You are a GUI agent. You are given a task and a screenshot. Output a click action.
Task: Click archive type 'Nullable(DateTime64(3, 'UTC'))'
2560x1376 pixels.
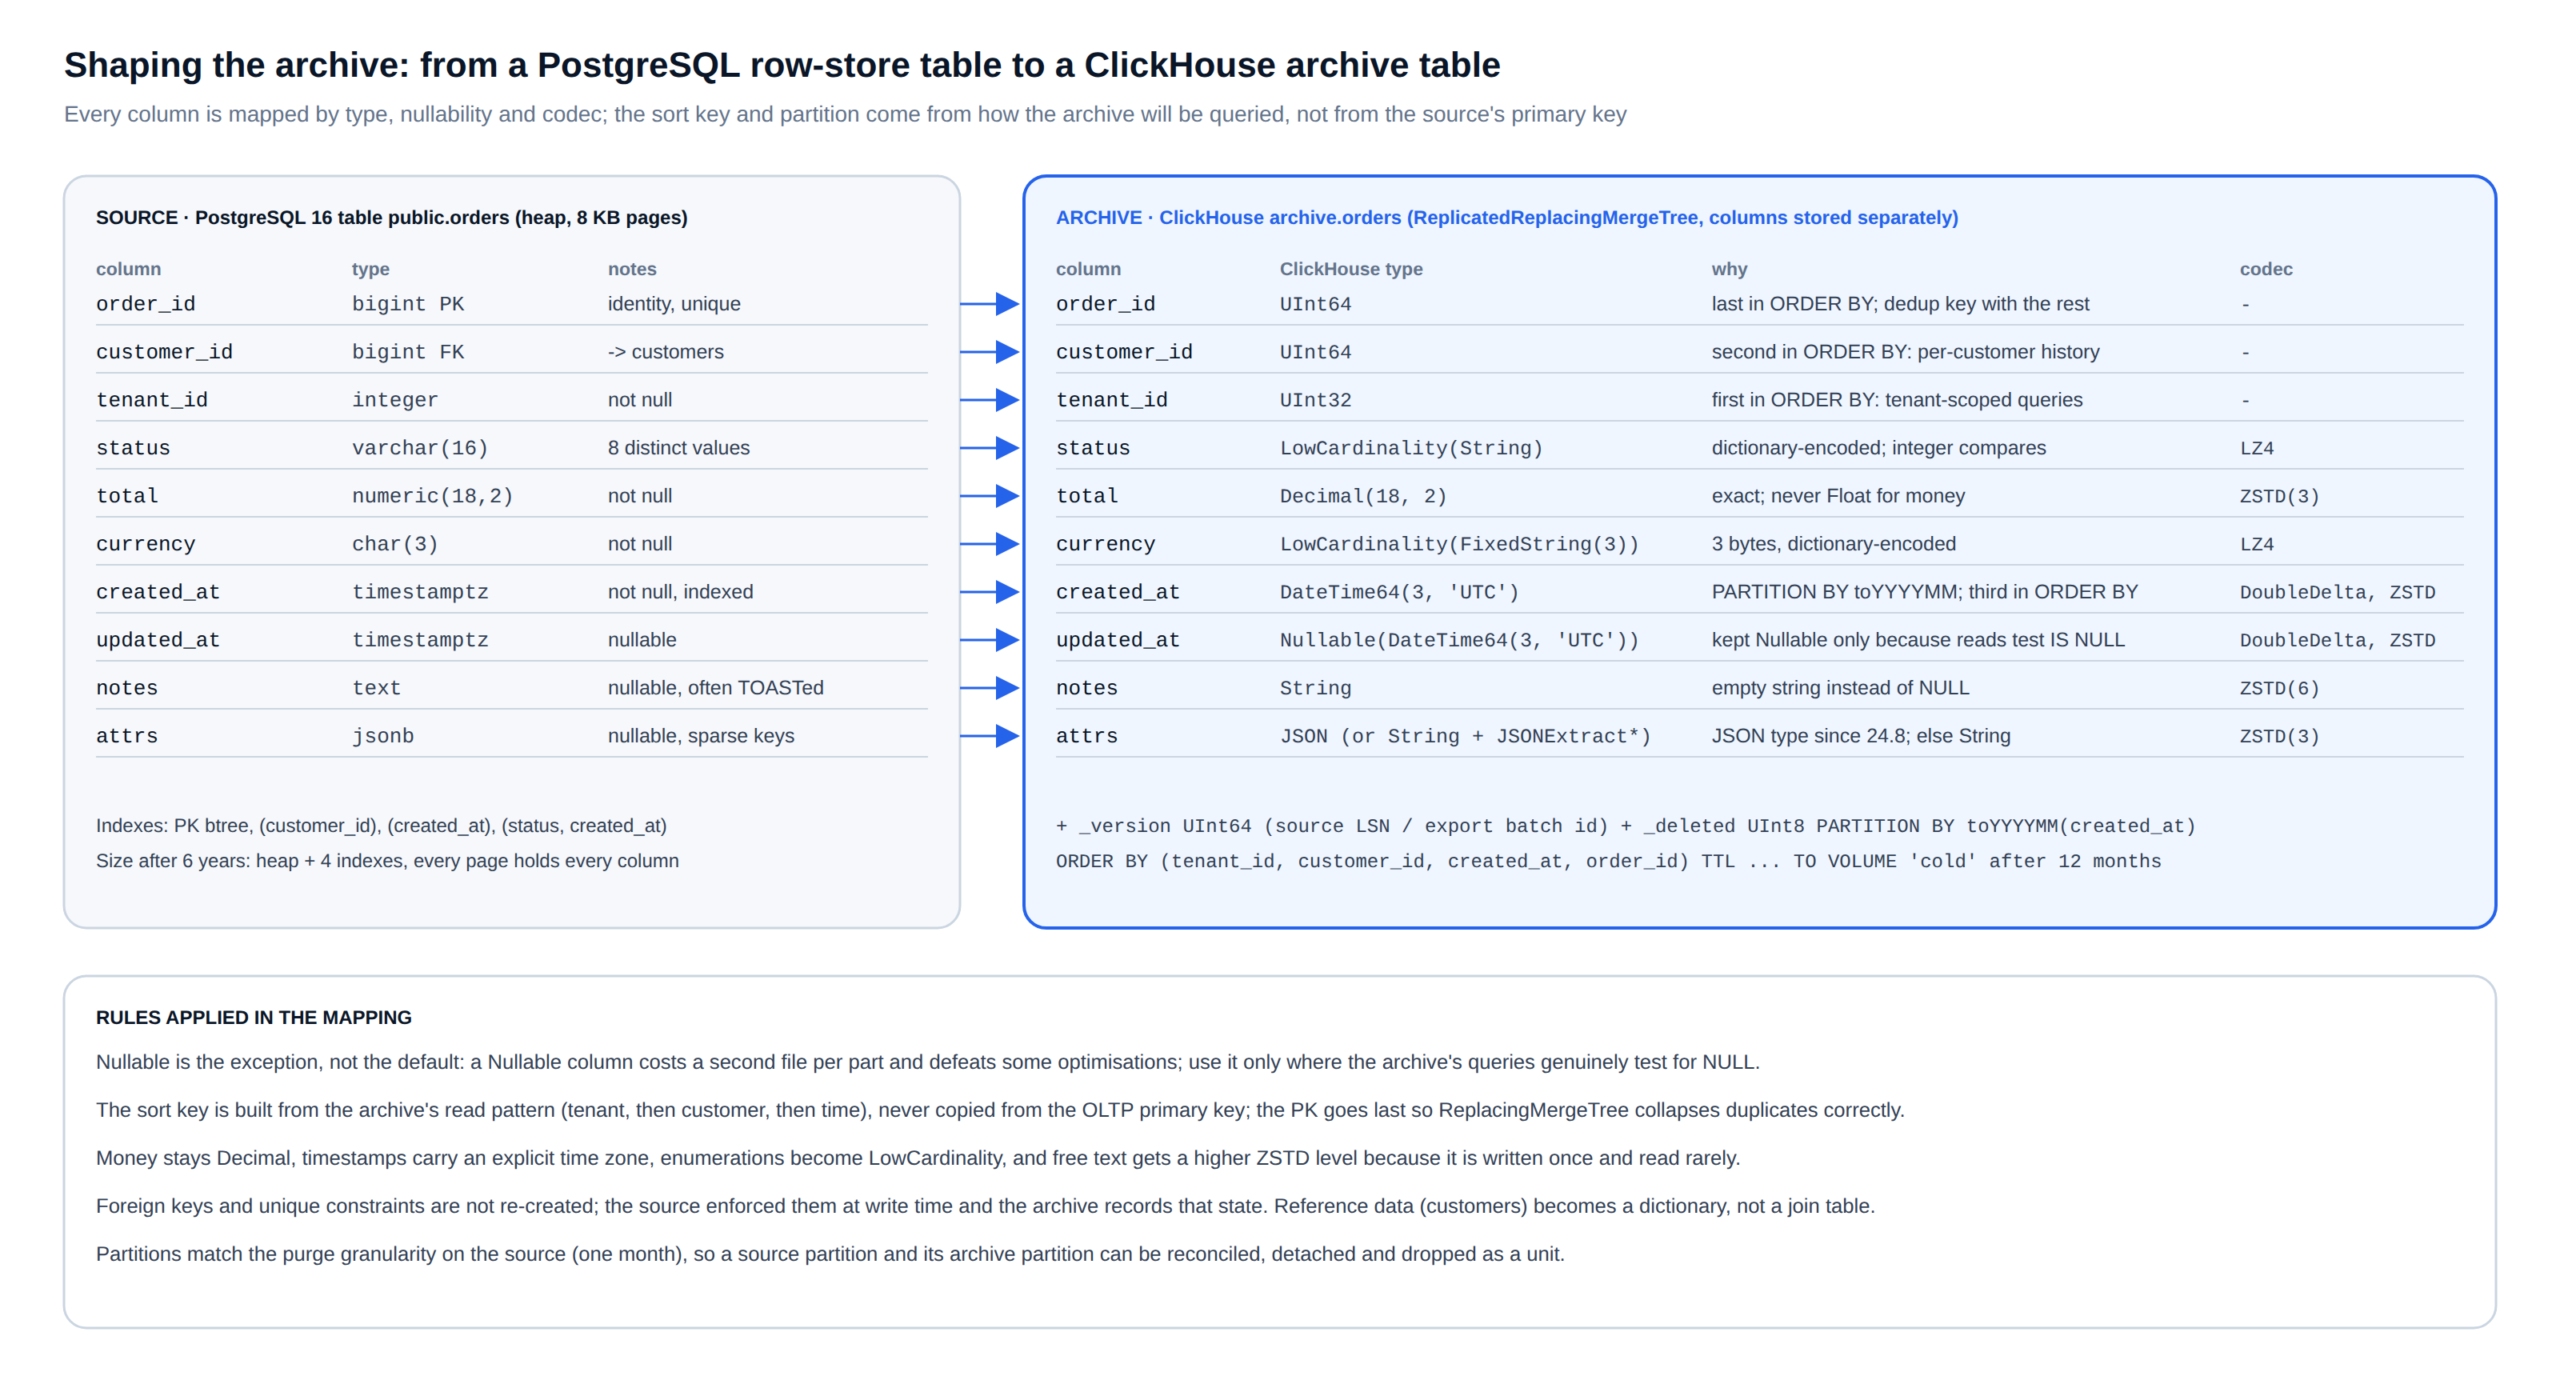click(x=1459, y=640)
